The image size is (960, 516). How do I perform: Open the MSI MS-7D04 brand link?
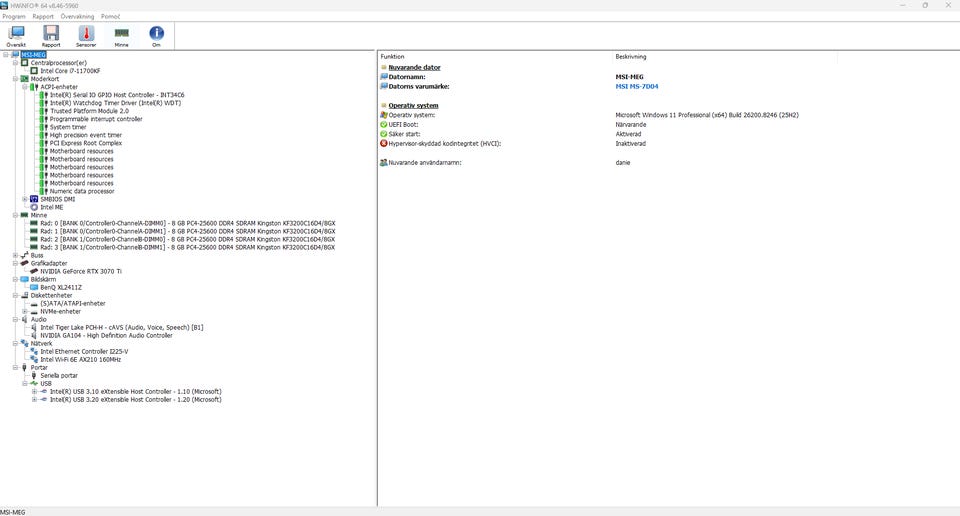637,86
